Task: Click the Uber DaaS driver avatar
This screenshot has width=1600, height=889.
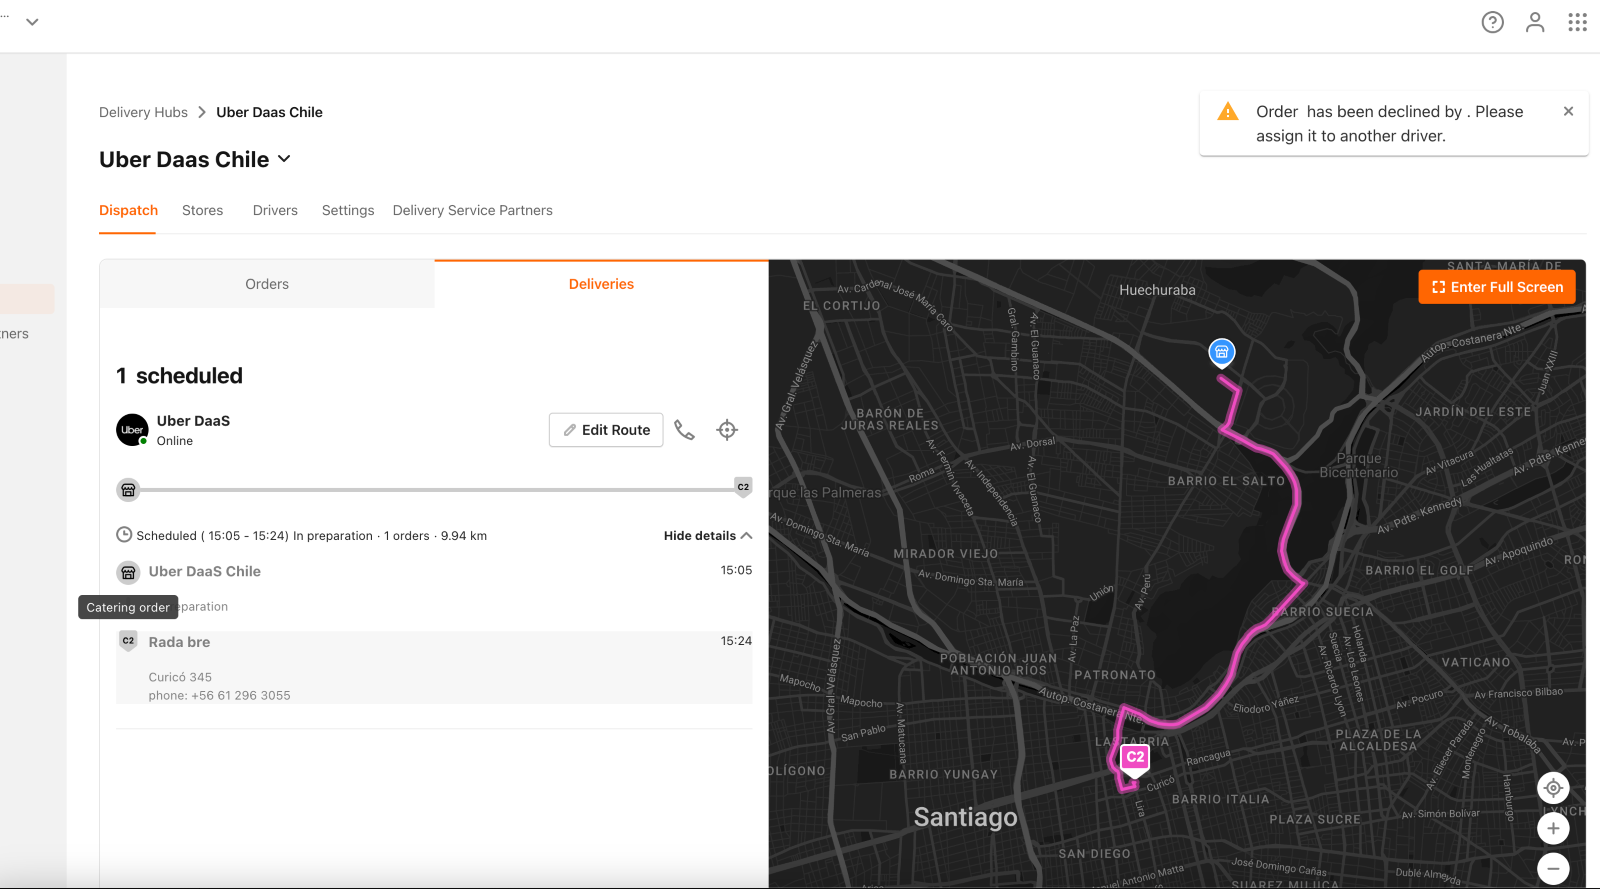Action: (132, 430)
